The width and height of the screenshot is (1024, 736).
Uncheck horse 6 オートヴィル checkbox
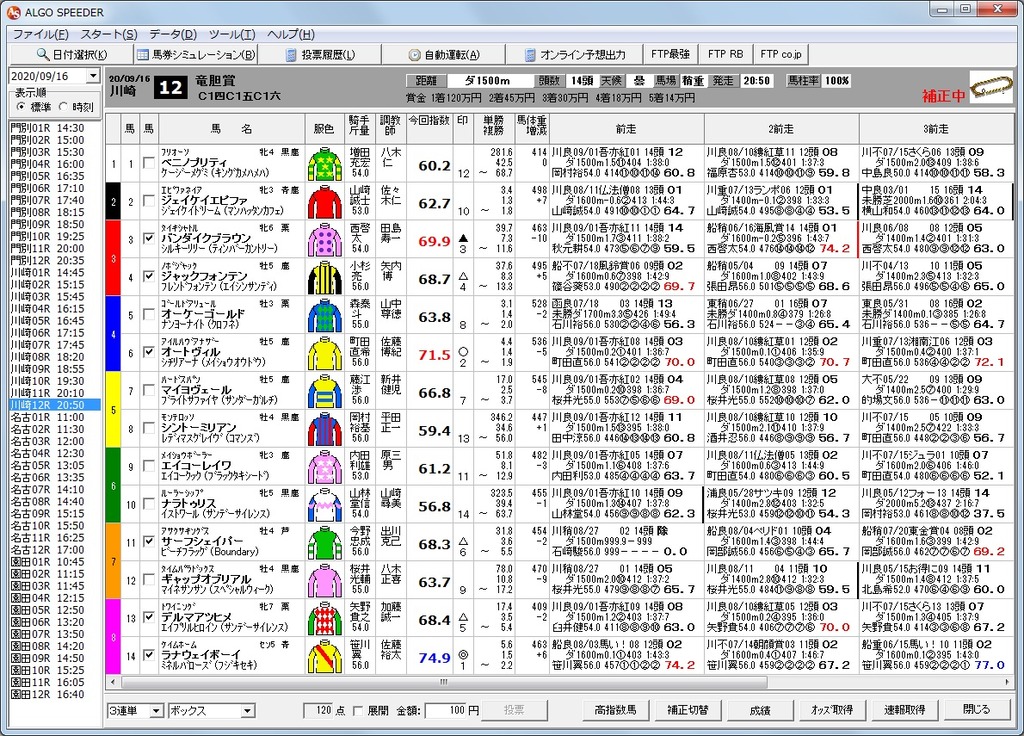[x=149, y=352]
